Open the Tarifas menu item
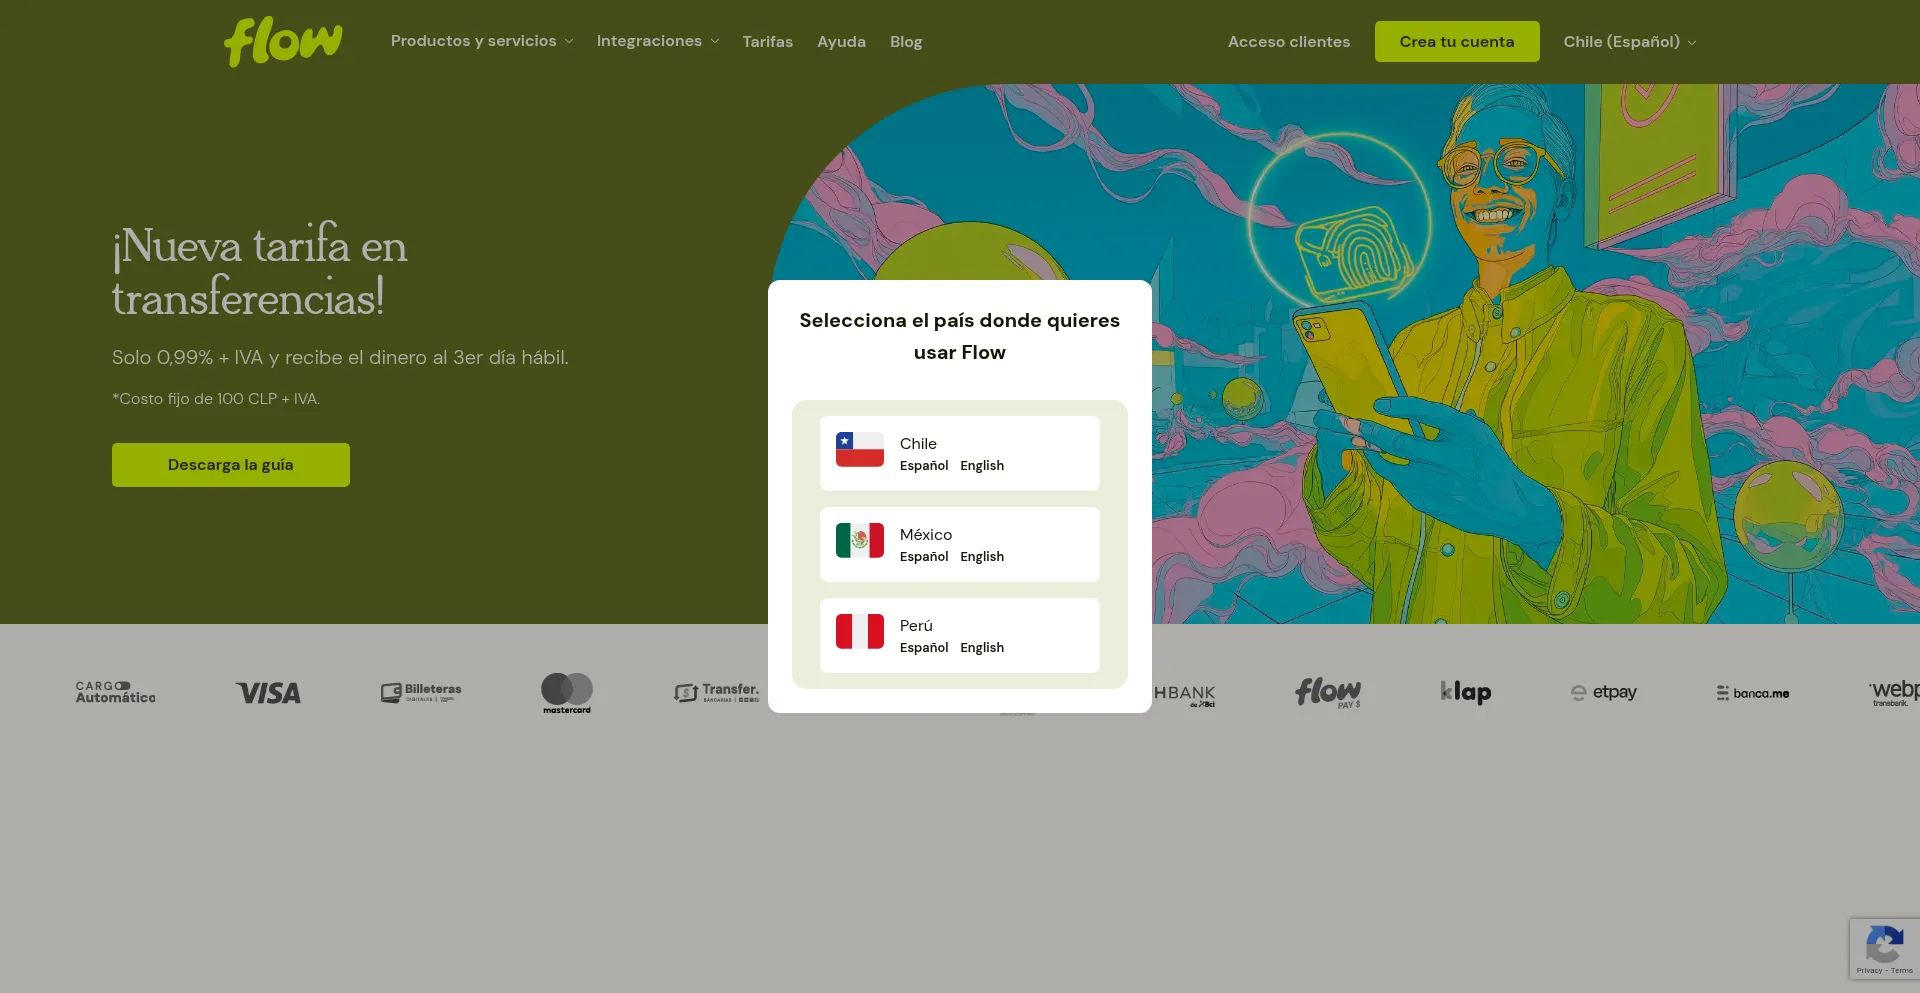The image size is (1920, 993). pos(767,42)
